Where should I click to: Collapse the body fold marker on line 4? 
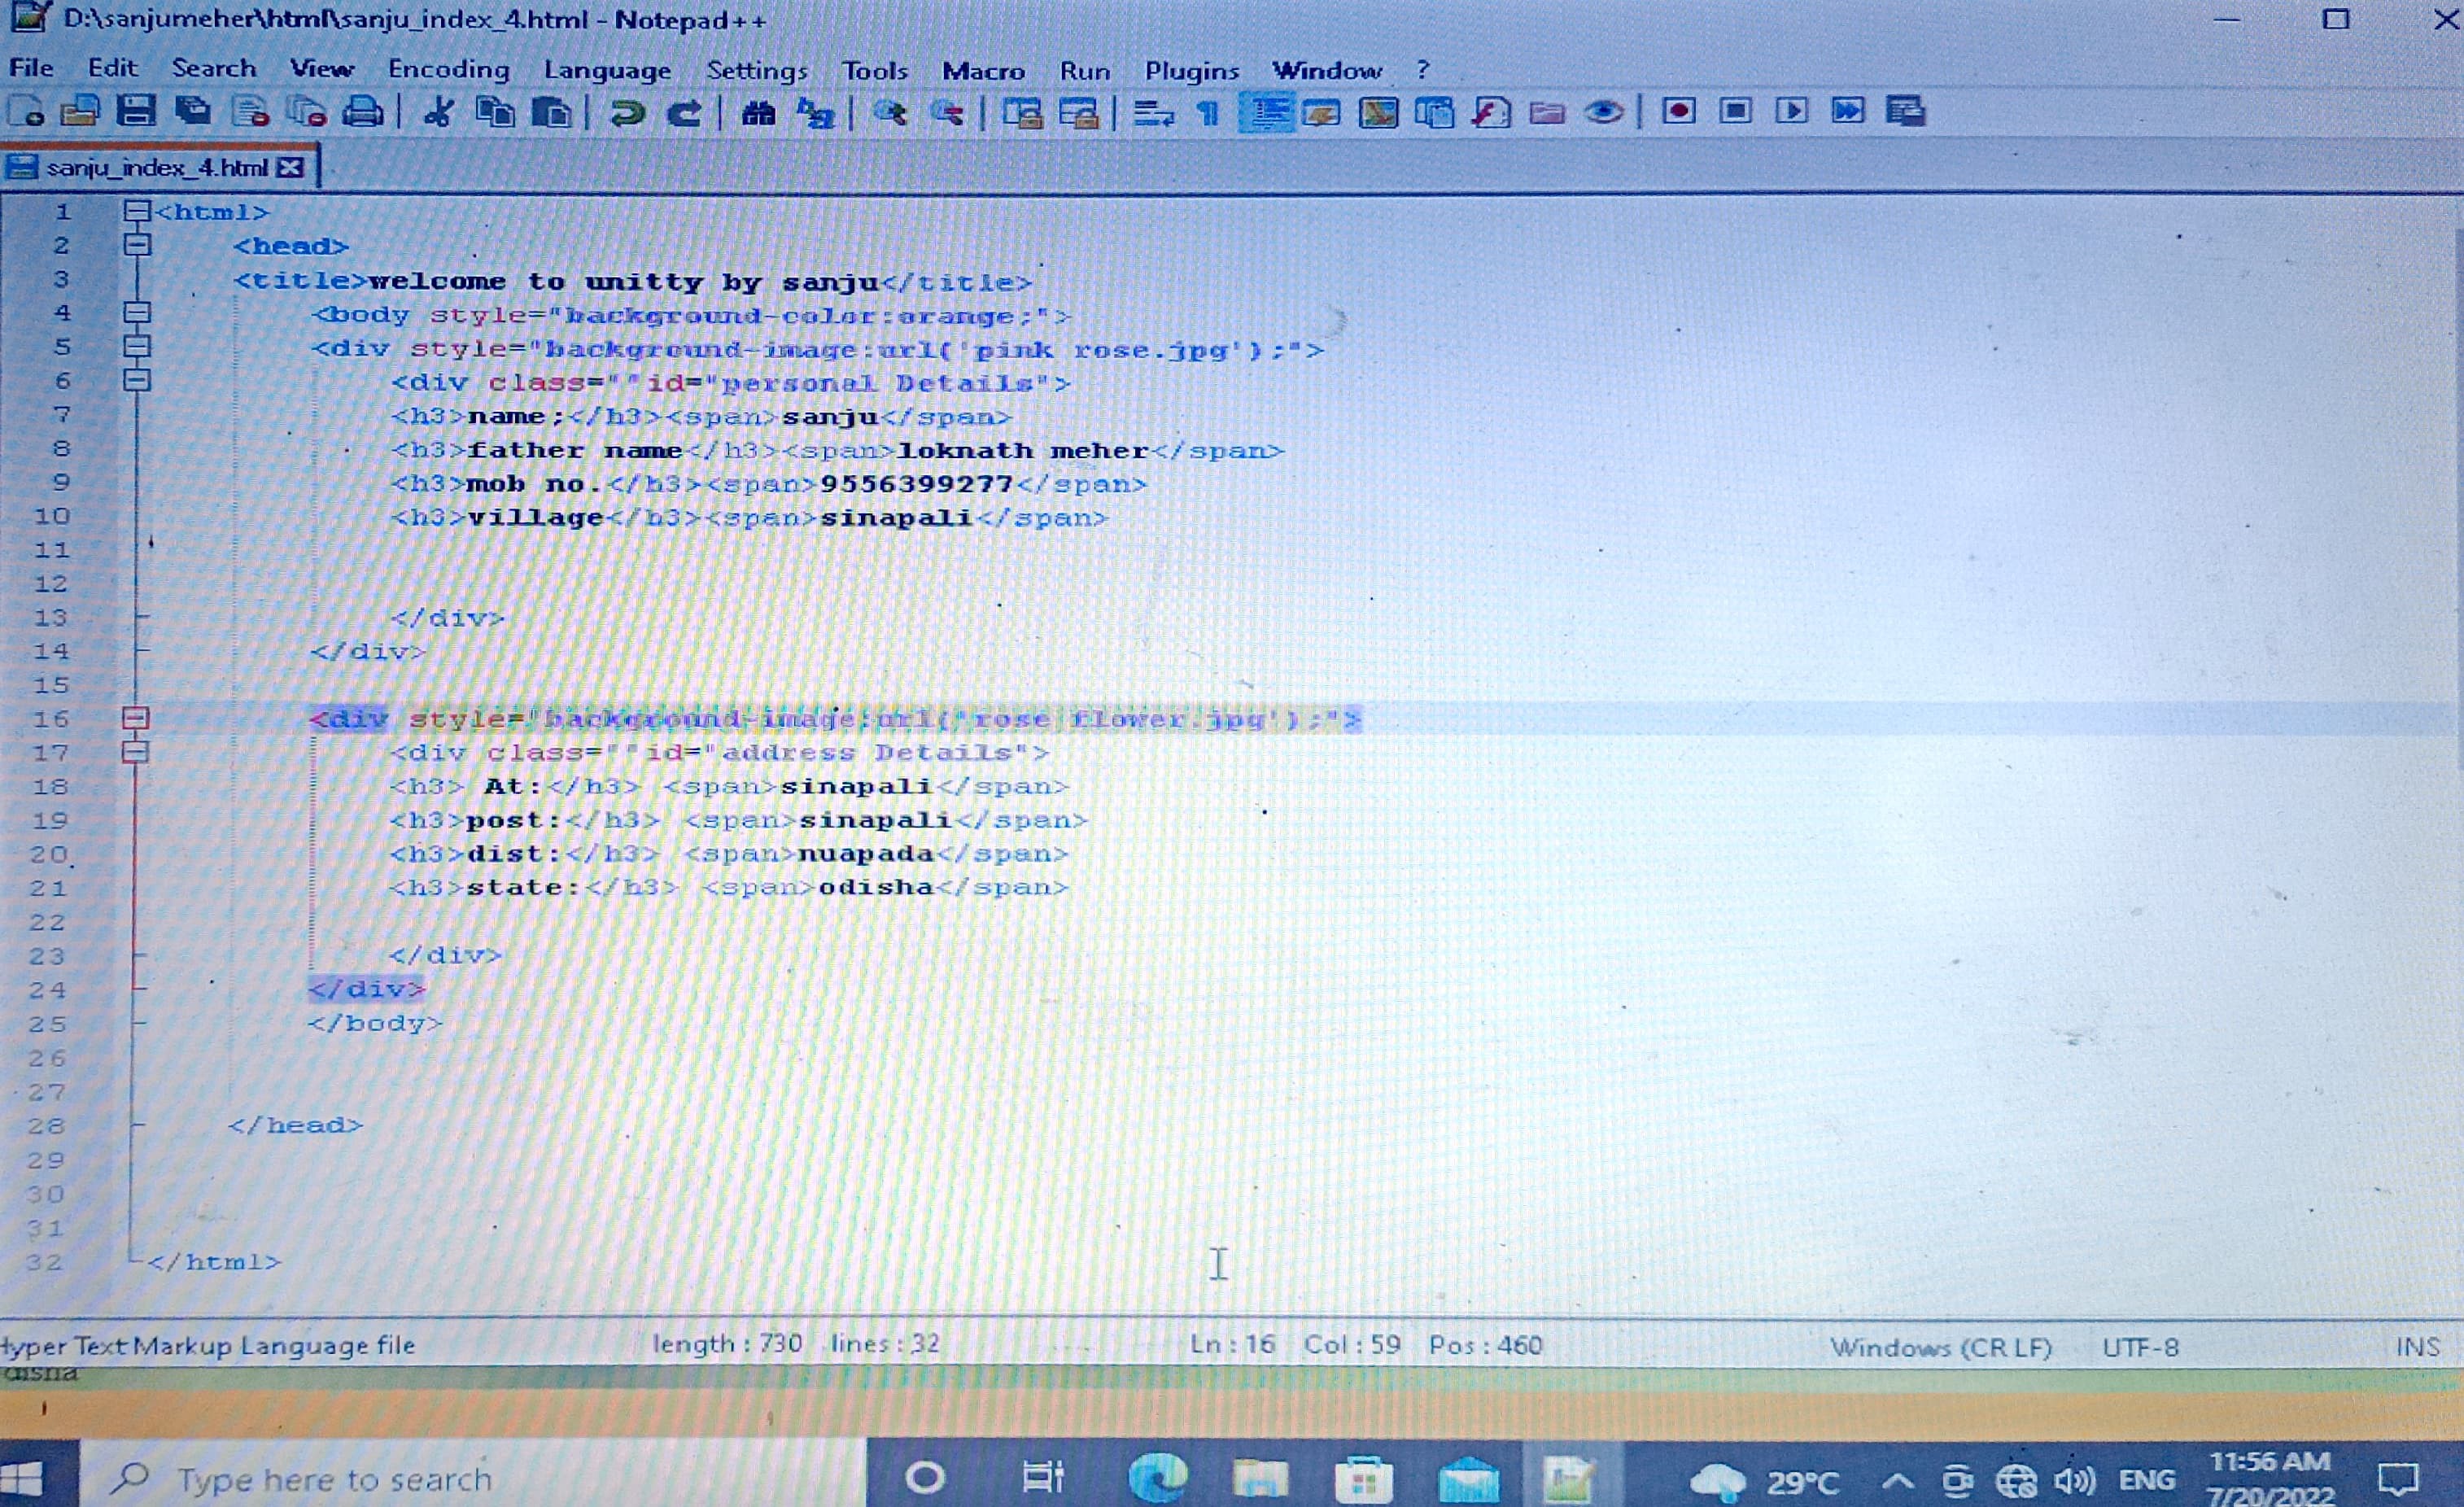pyautogui.click(x=137, y=313)
